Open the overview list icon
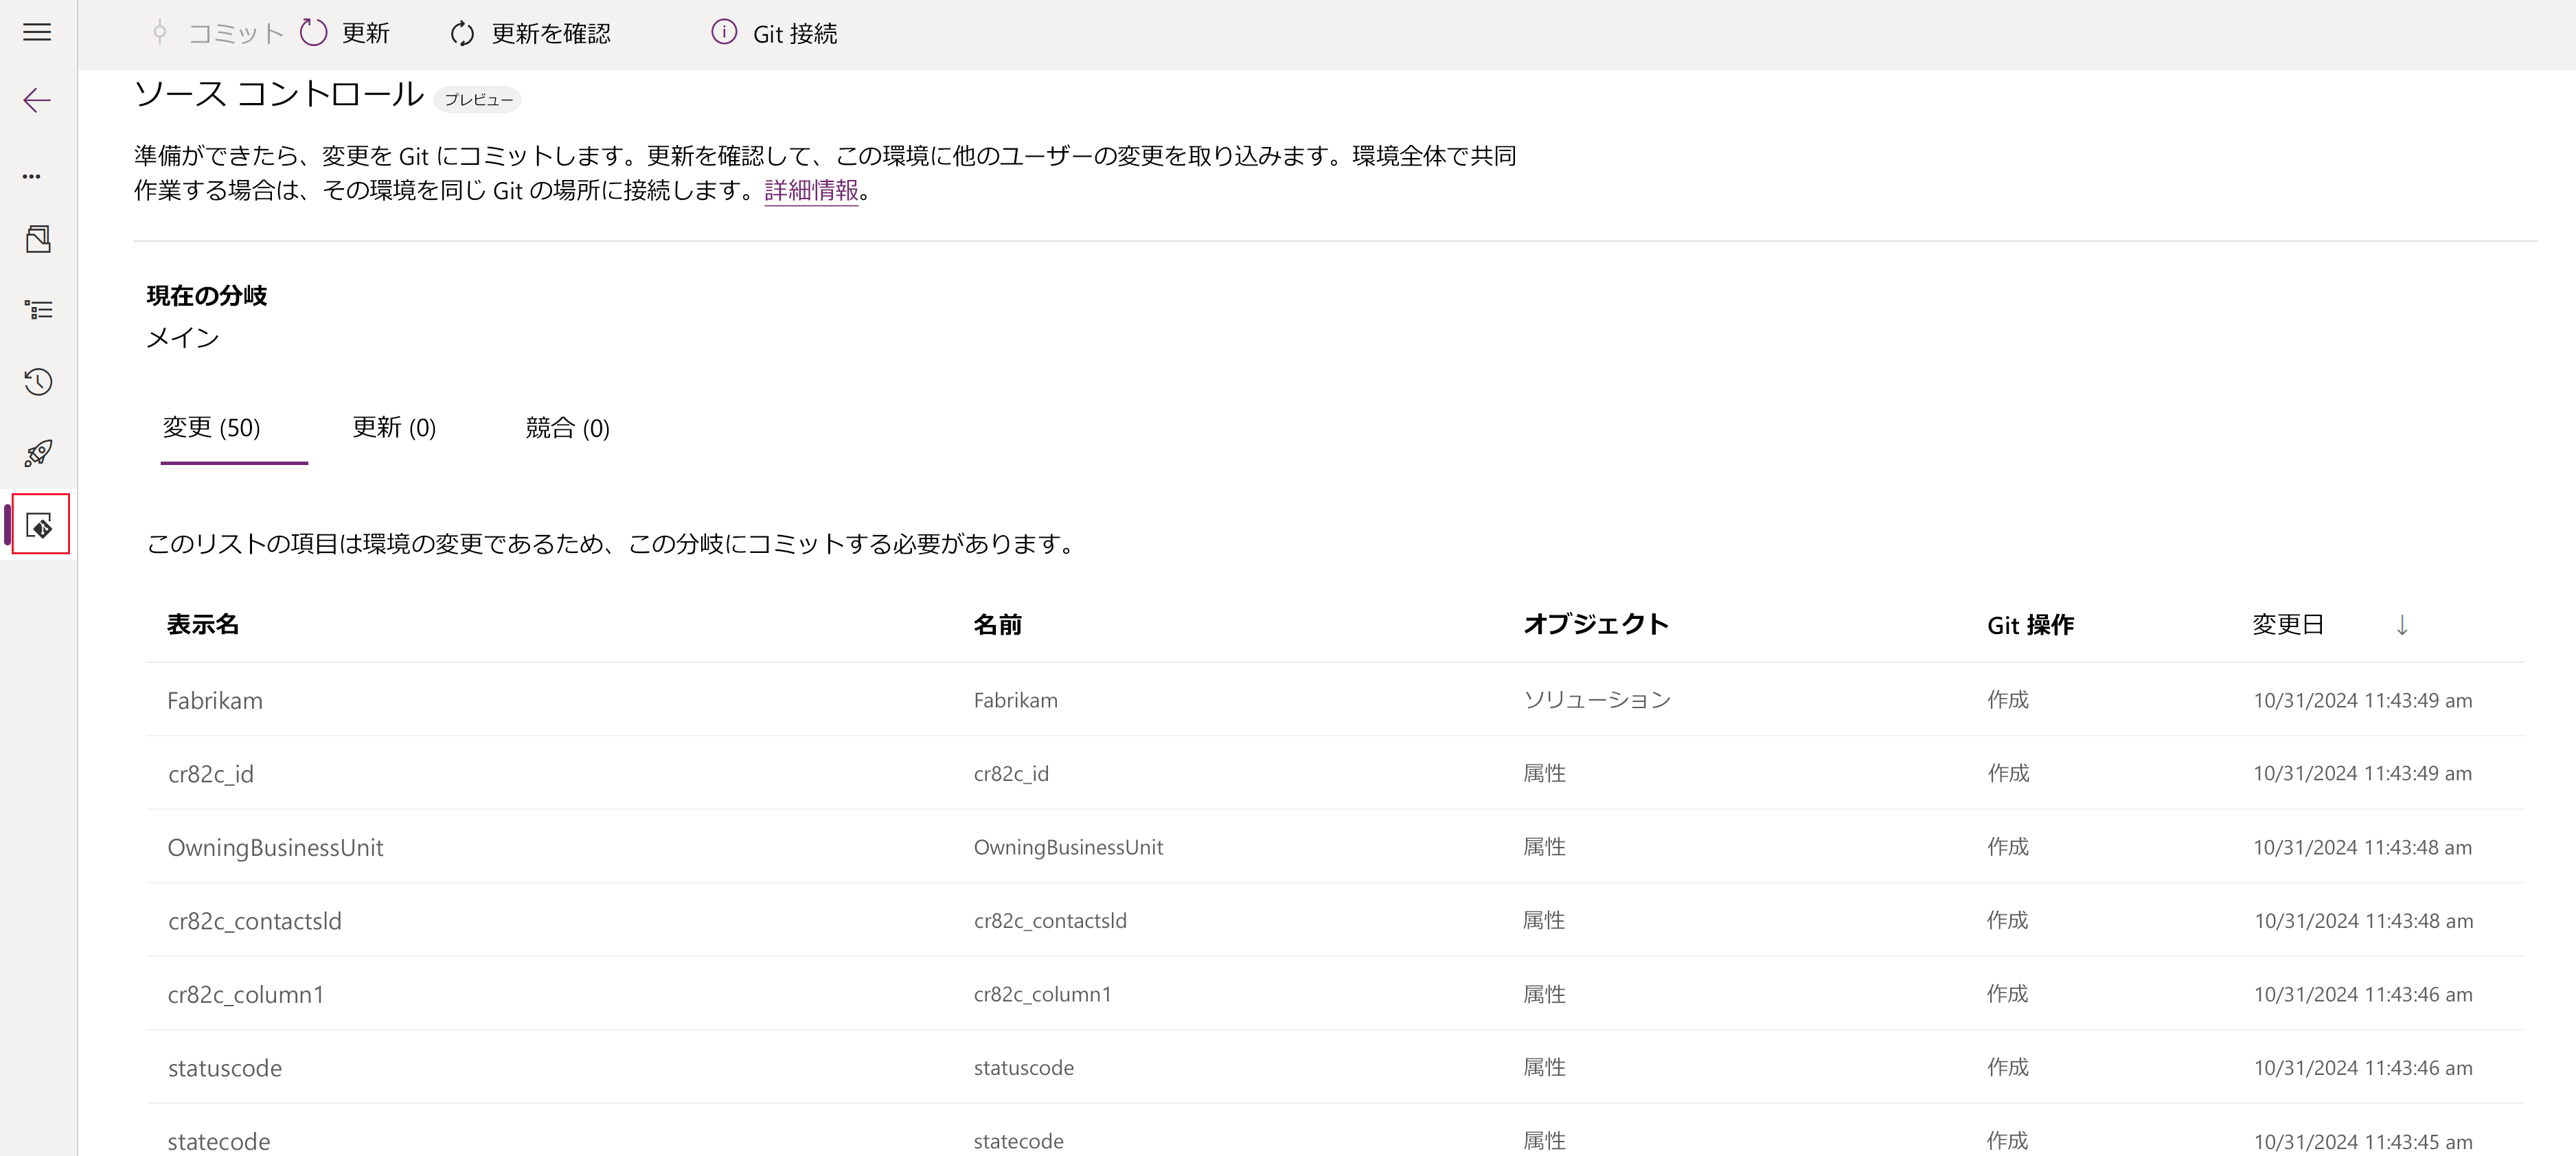2576x1156 pixels. pos(38,310)
